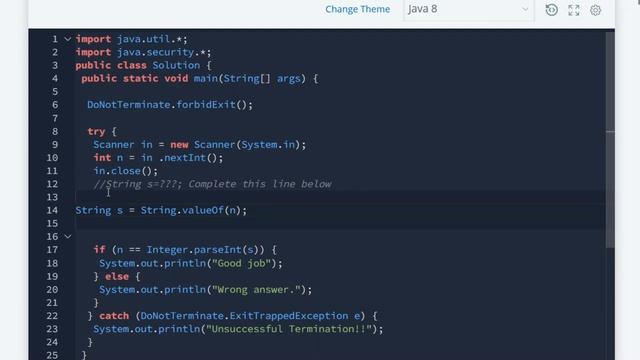The image size is (640, 360).
Task: Click 'in.close();' on line 11
Action: 125,171
